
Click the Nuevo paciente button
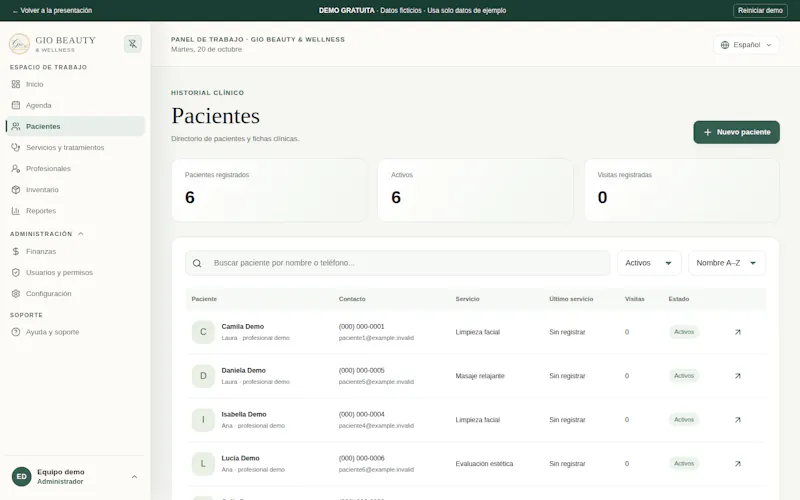[736, 132]
